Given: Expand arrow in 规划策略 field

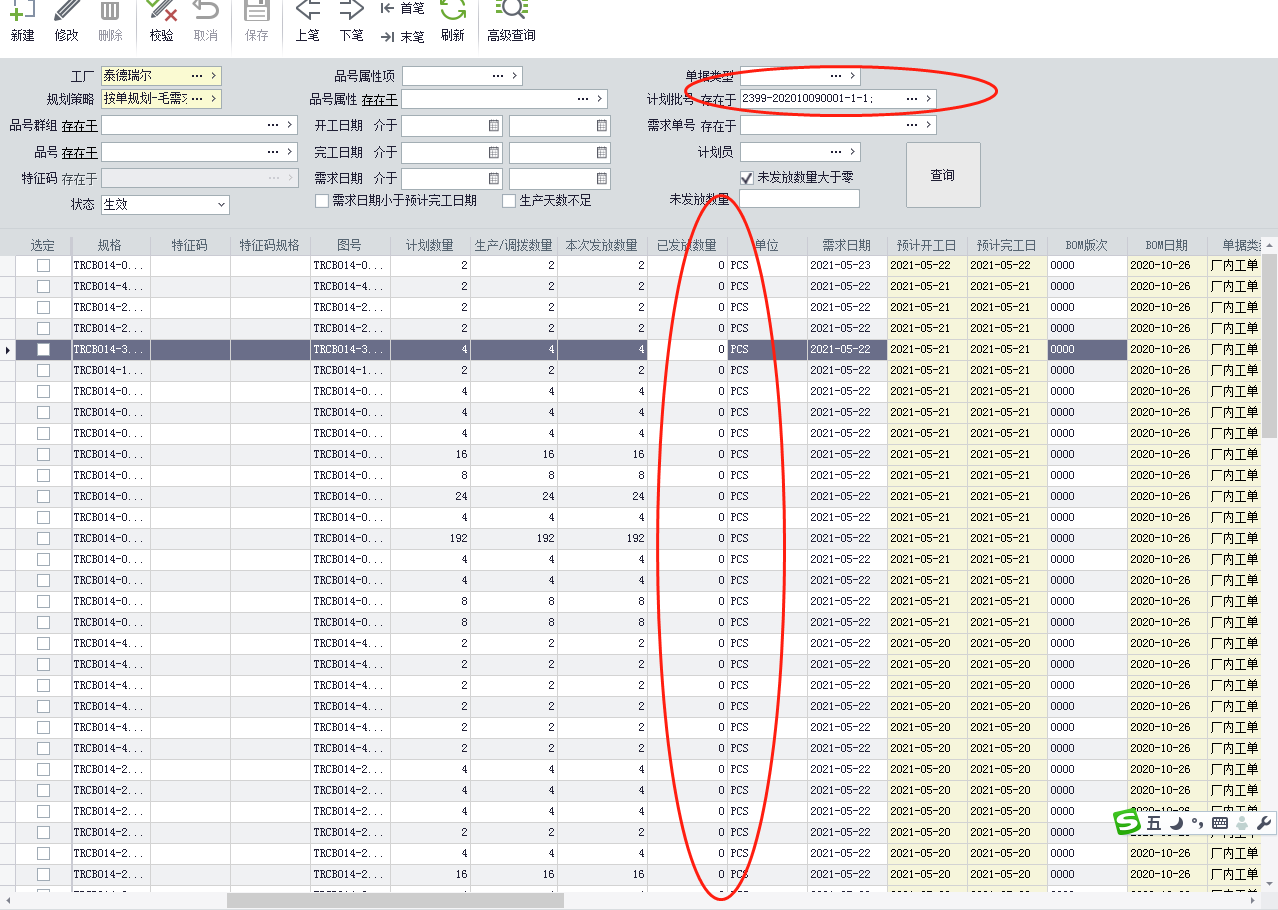Looking at the screenshot, I should pos(213,99).
